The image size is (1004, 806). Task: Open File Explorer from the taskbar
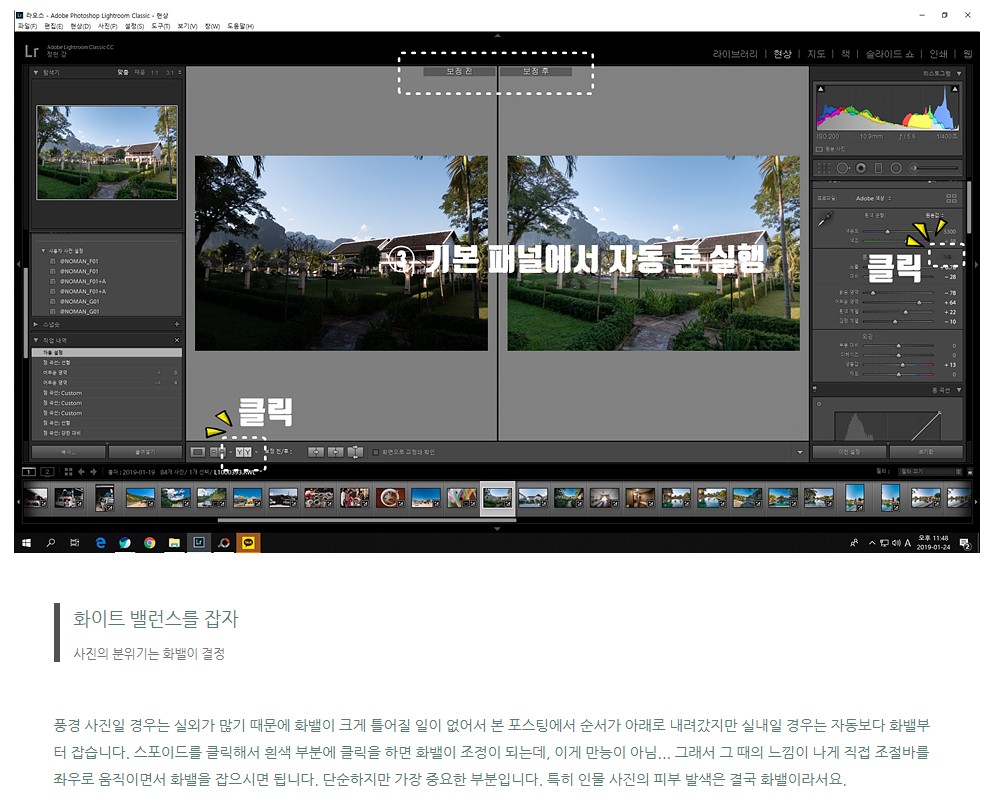point(174,543)
